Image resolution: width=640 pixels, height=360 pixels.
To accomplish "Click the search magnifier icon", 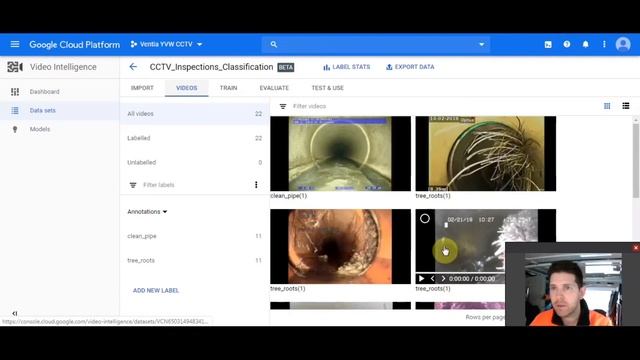I will 274,44.
